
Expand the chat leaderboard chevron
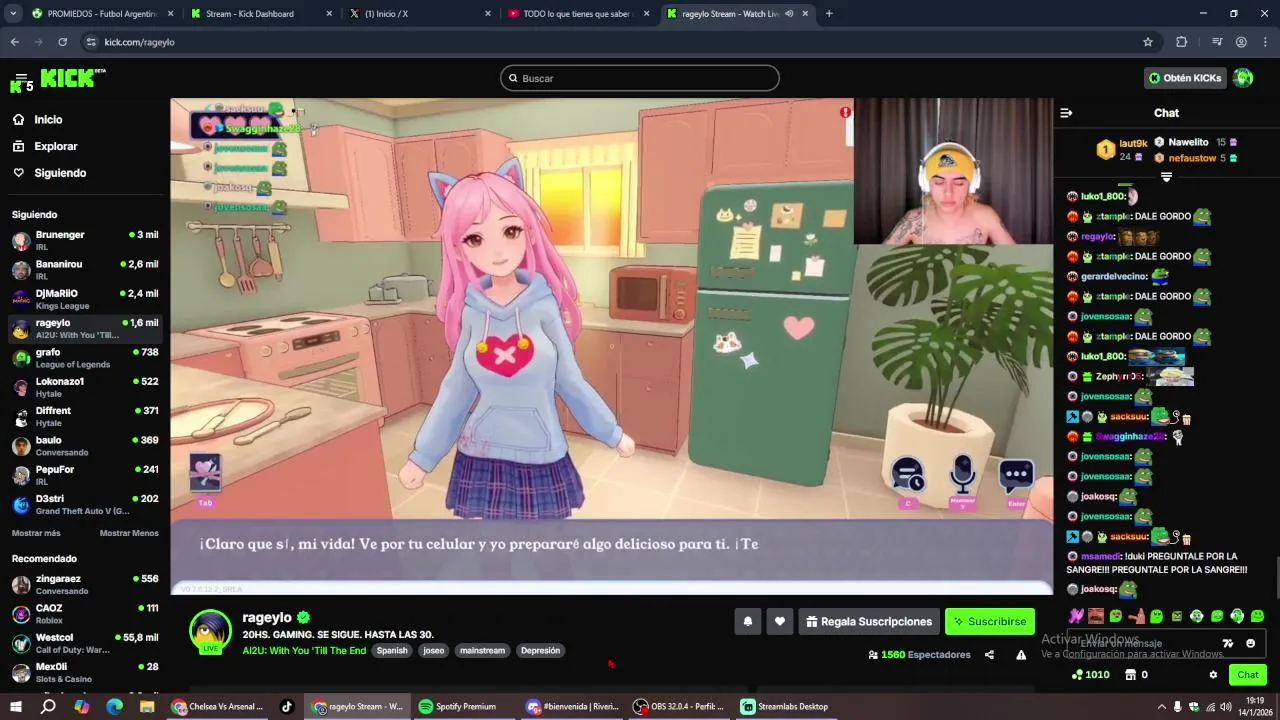click(x=1166, y=177)
